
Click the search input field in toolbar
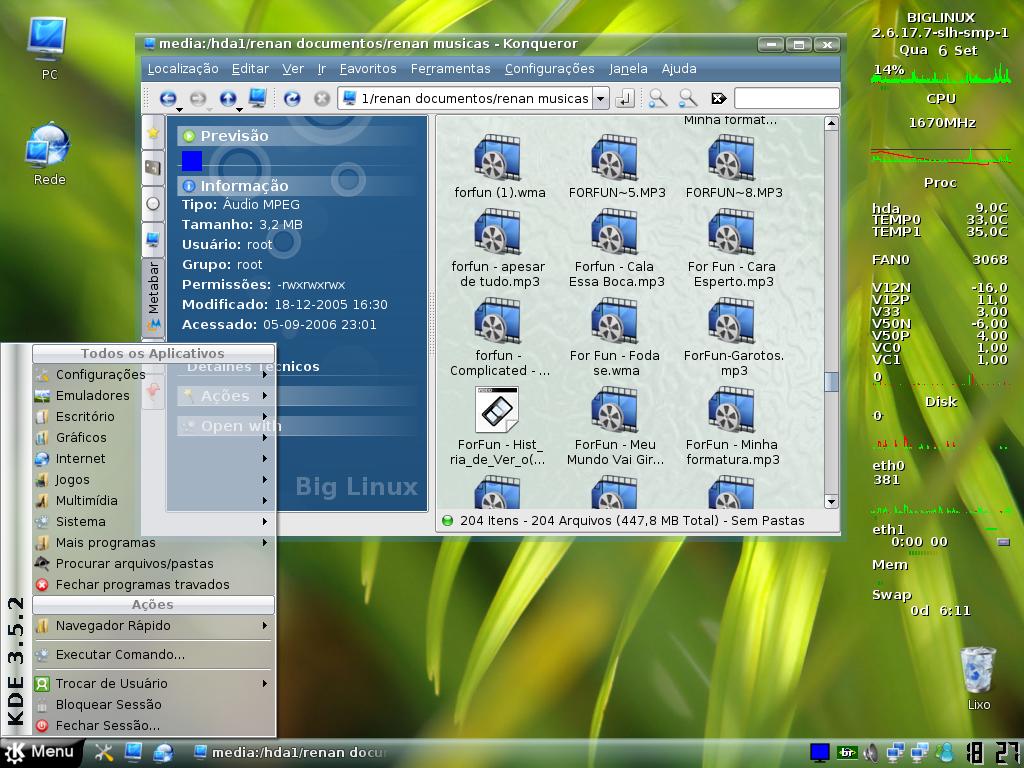(786, 99)
